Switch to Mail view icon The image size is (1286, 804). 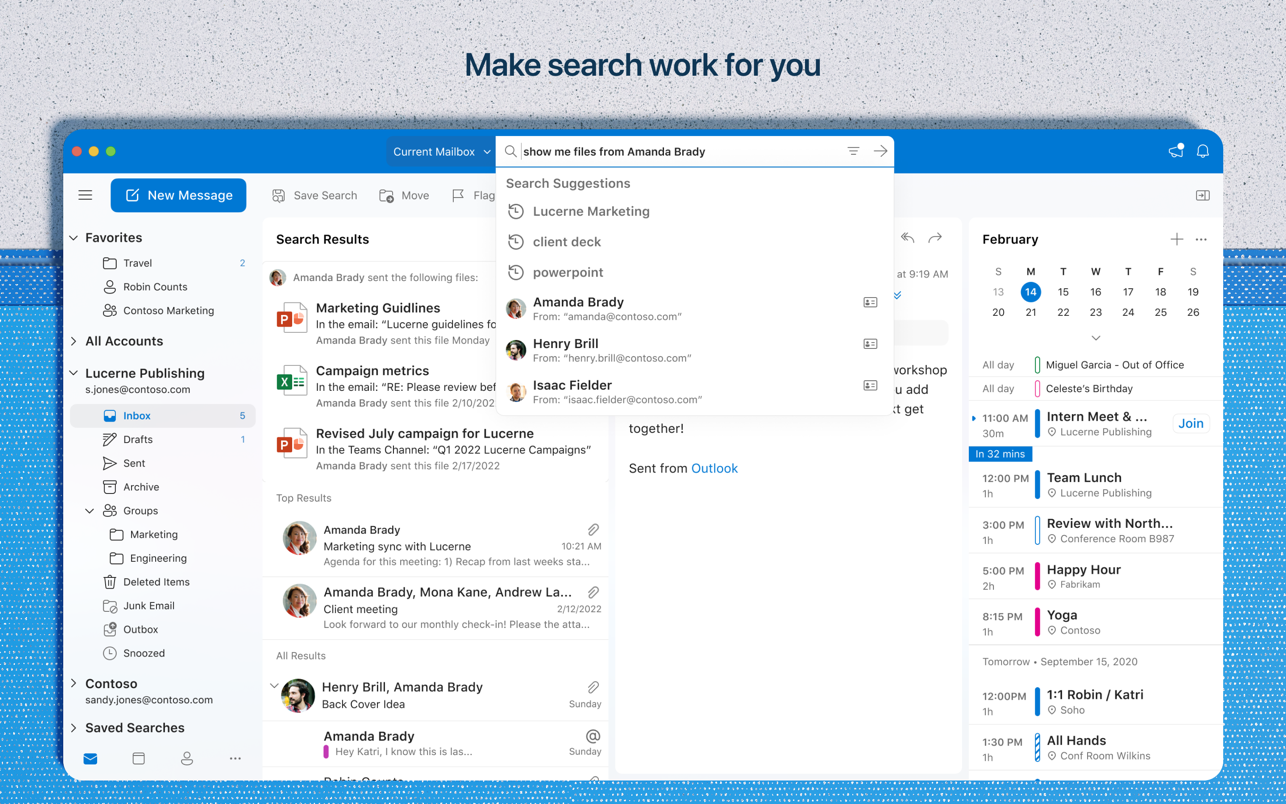tap(90, 759)
